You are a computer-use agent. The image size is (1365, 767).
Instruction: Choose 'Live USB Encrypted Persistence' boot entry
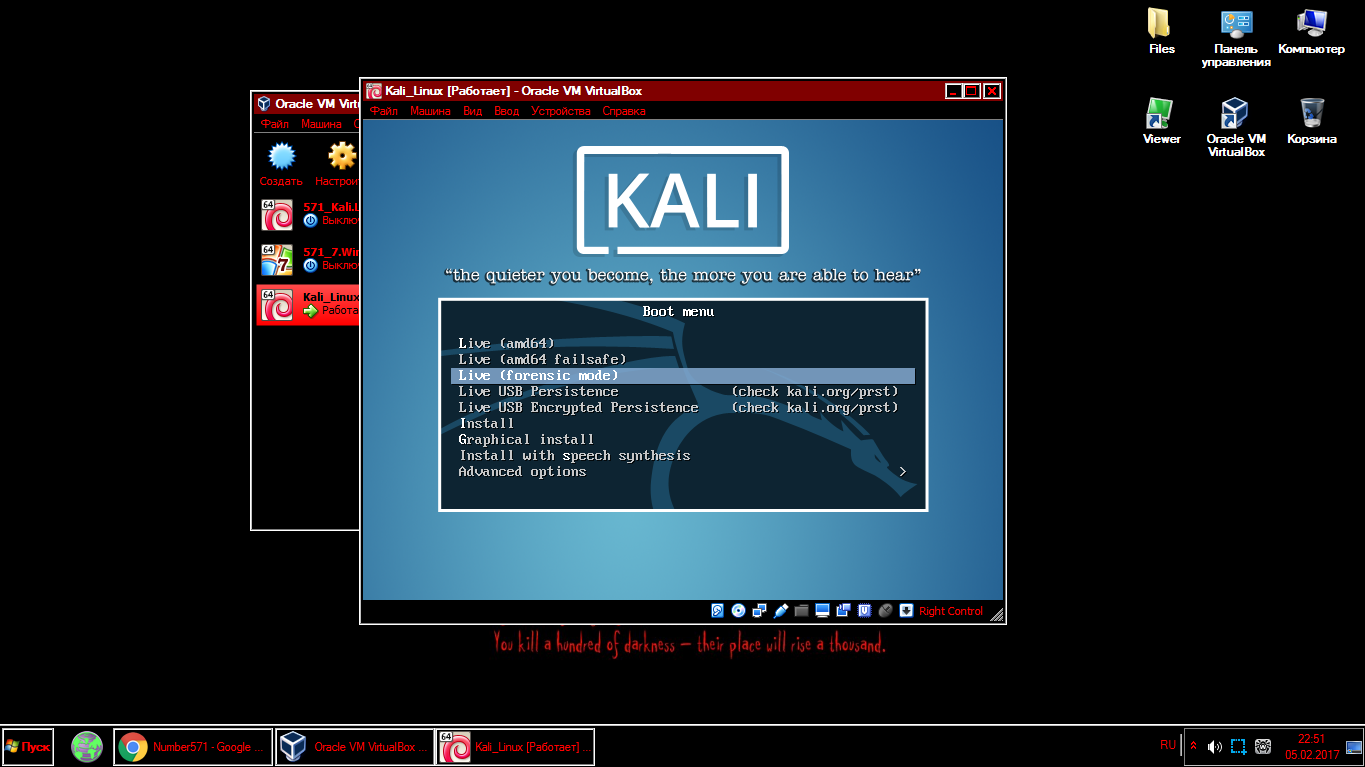682,407
